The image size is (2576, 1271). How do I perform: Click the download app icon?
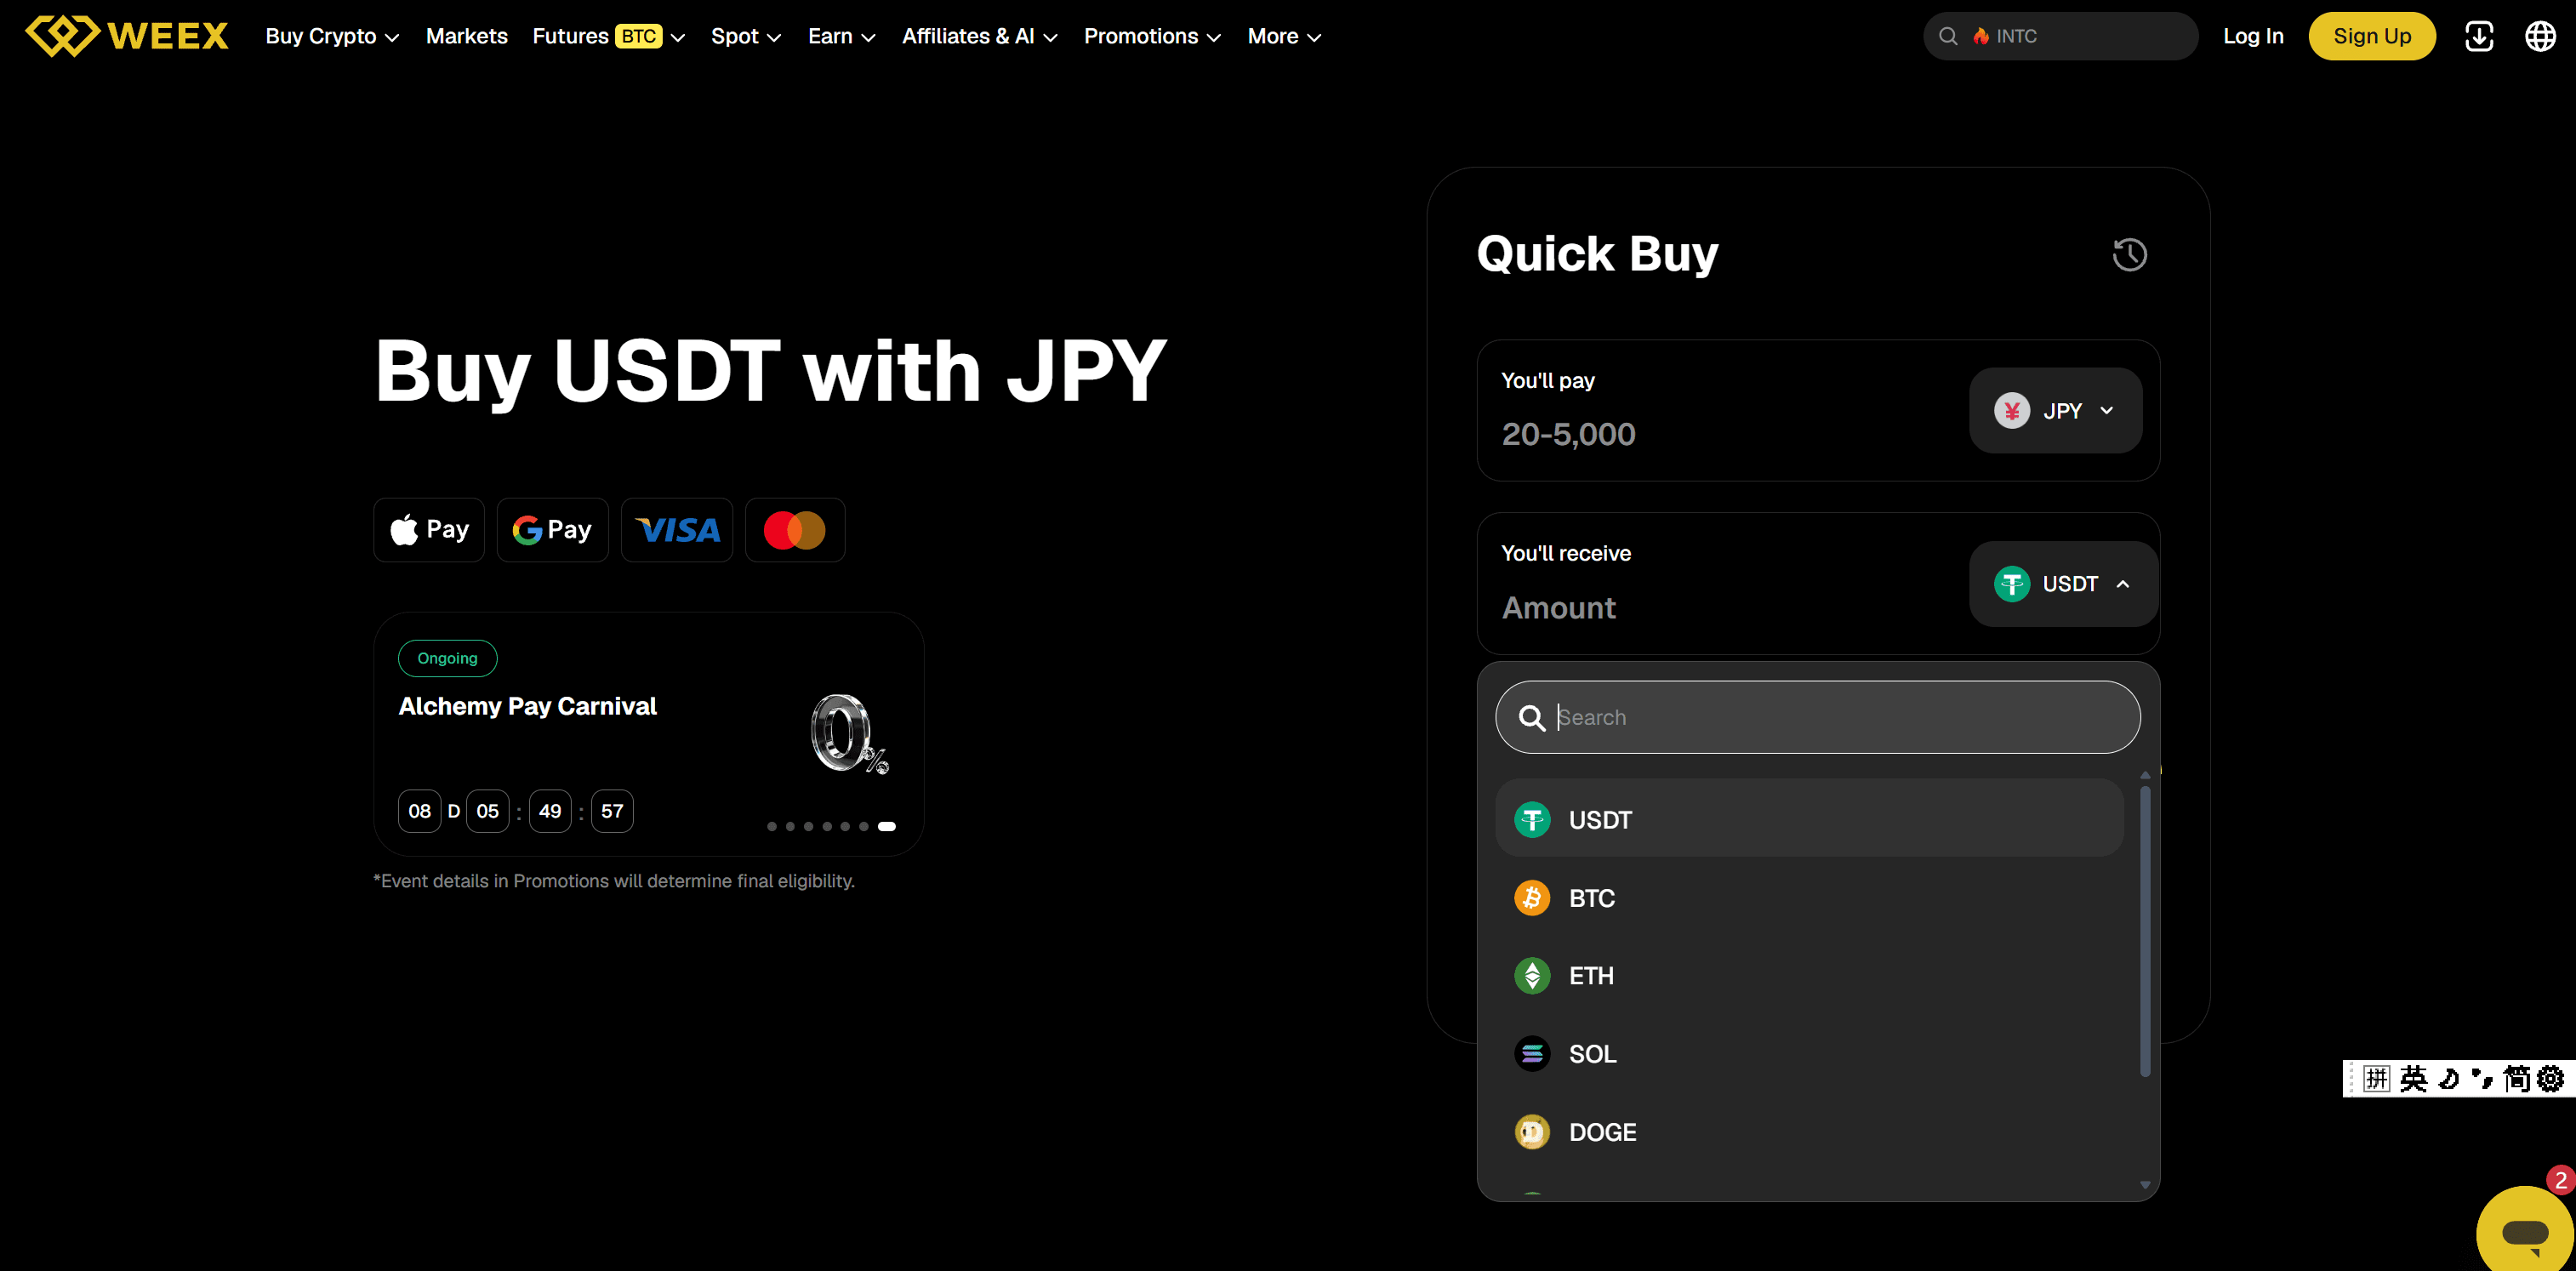[2479, 37]
